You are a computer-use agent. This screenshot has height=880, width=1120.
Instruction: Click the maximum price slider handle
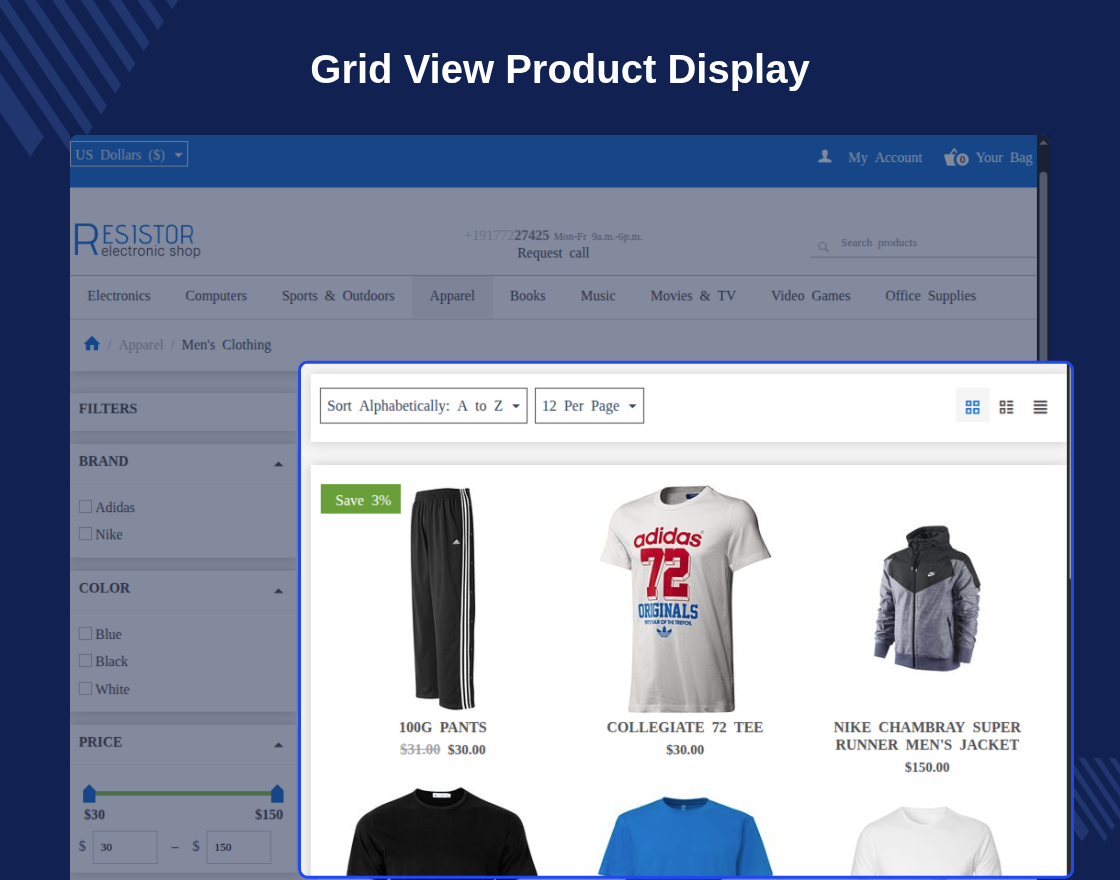(277, 793)
